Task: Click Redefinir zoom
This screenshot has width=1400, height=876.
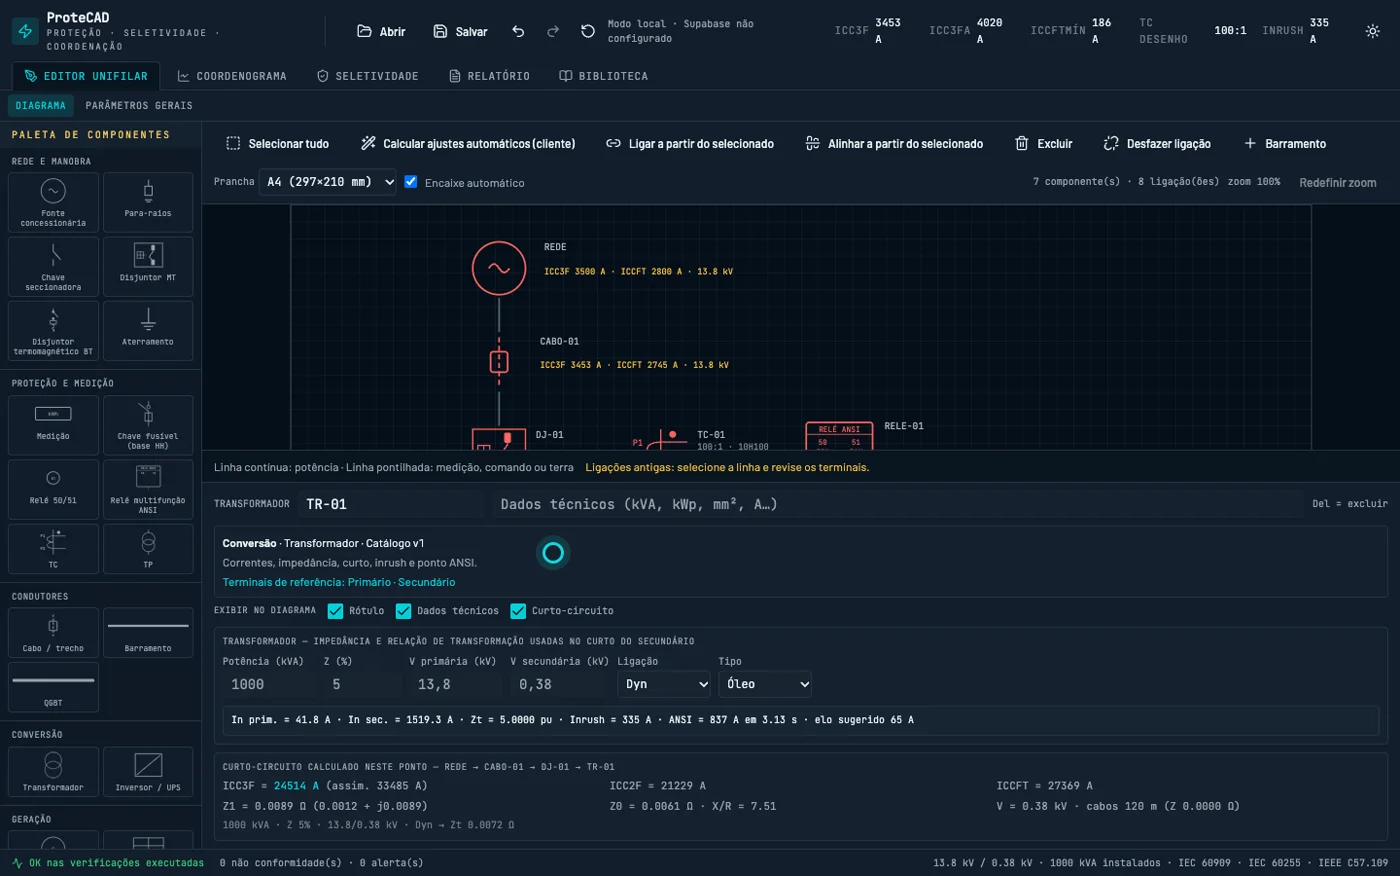Action: coord(1338,183)
